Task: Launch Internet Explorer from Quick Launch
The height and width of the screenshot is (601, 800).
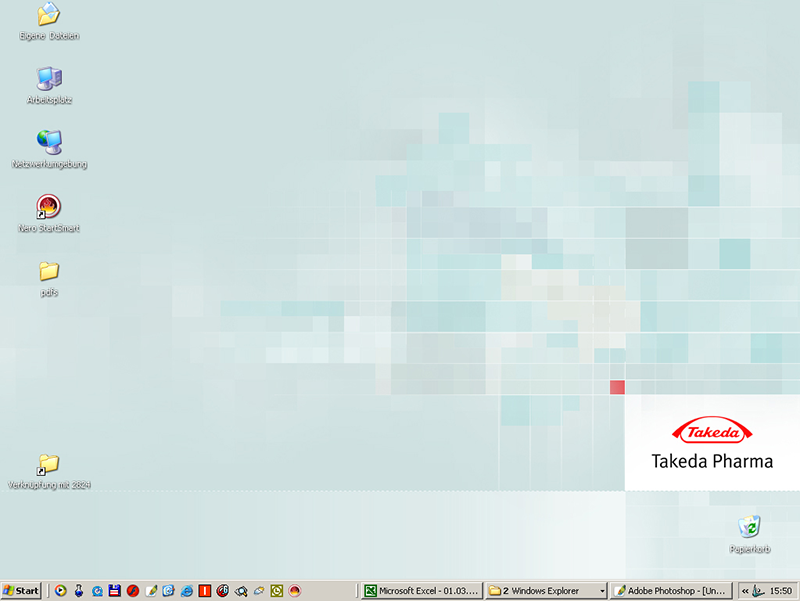Action: pyautogui.click(x=186, y=591)
